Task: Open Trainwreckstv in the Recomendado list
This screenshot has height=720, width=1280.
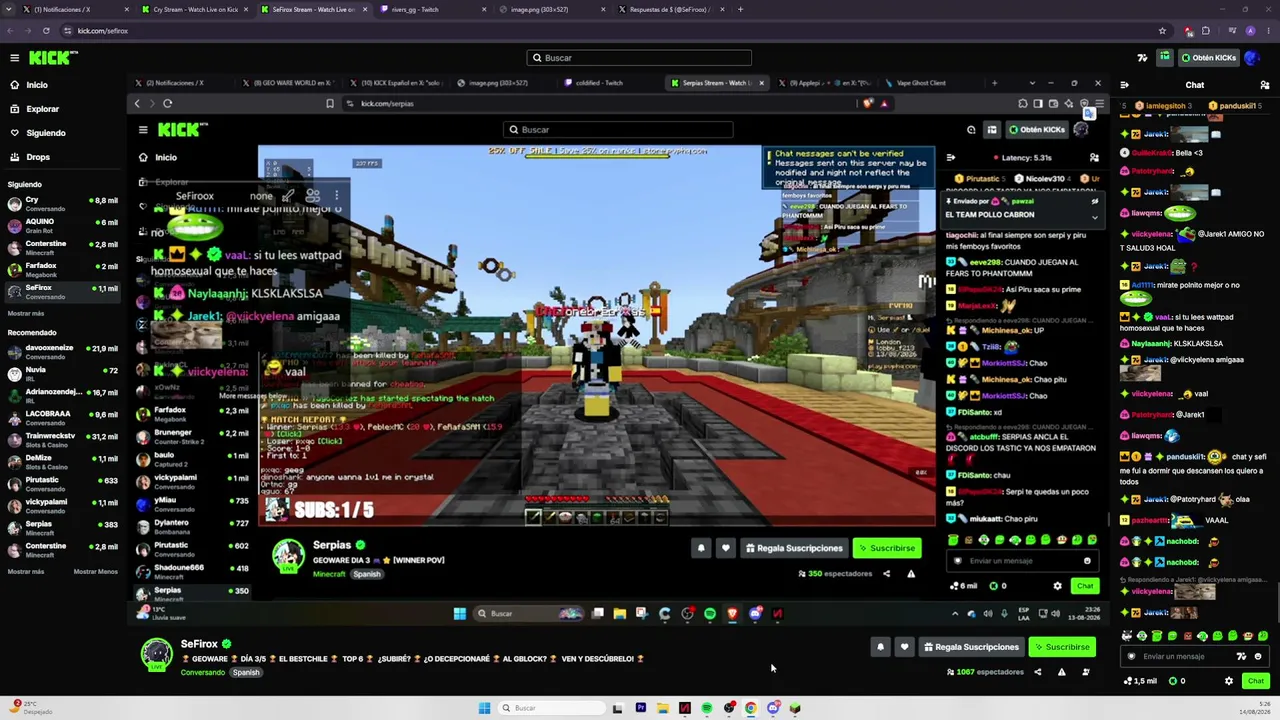Action: coord(63,440)
